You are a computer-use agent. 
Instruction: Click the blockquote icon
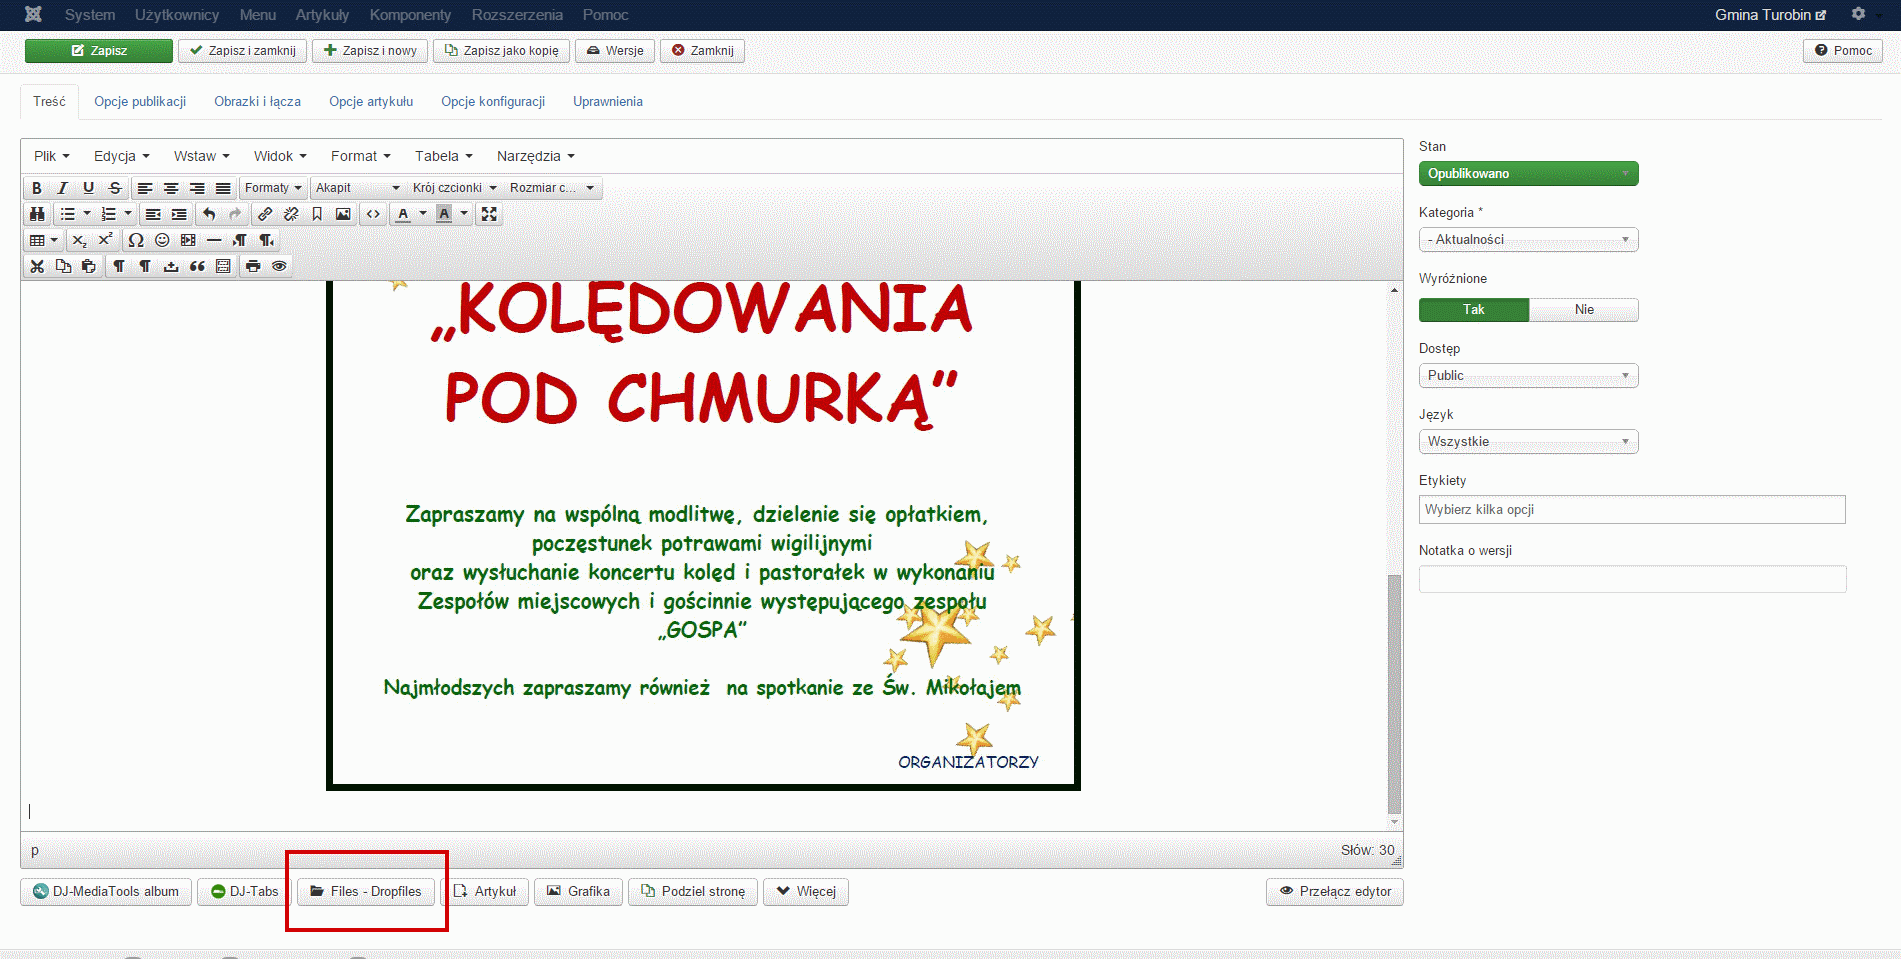coord(197,266)
